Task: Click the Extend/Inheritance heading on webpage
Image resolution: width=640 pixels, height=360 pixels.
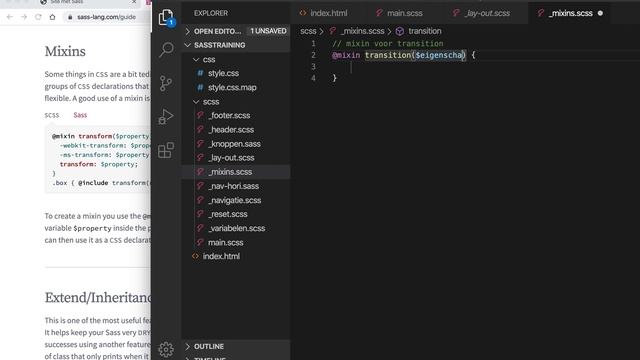Action: 98,298
